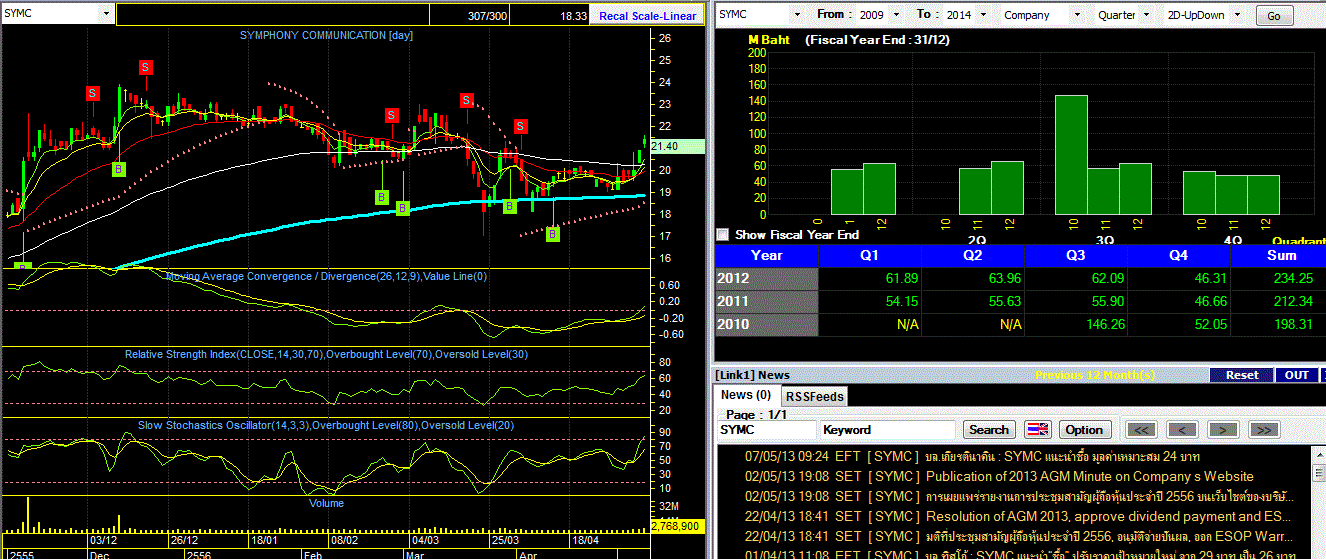Image resolution: width=1326 pixels, height=559 pixels.
Task: Click the 63.96 cell for 2012 Q2
Action: pyautogui.click(x=973, y=278)
